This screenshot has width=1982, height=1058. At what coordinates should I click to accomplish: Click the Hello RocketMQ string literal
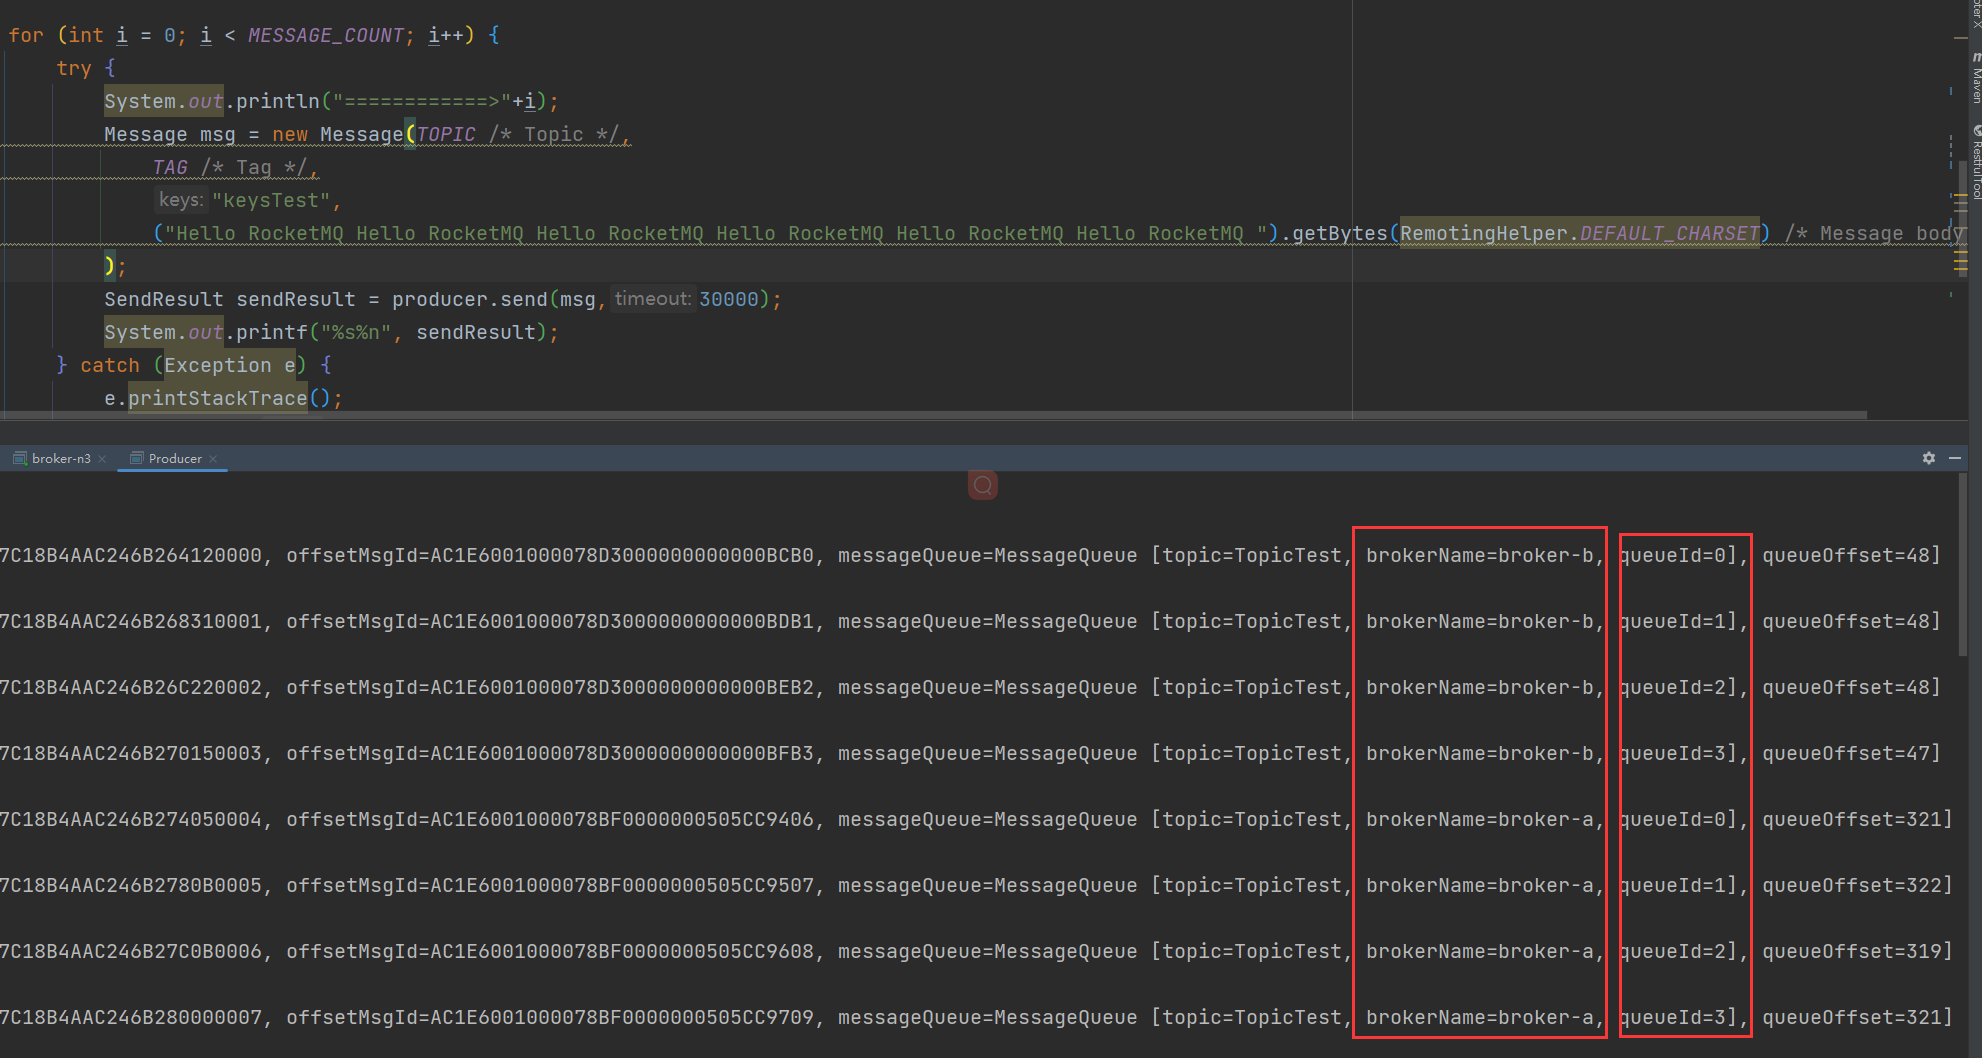[x=716, y=233]
